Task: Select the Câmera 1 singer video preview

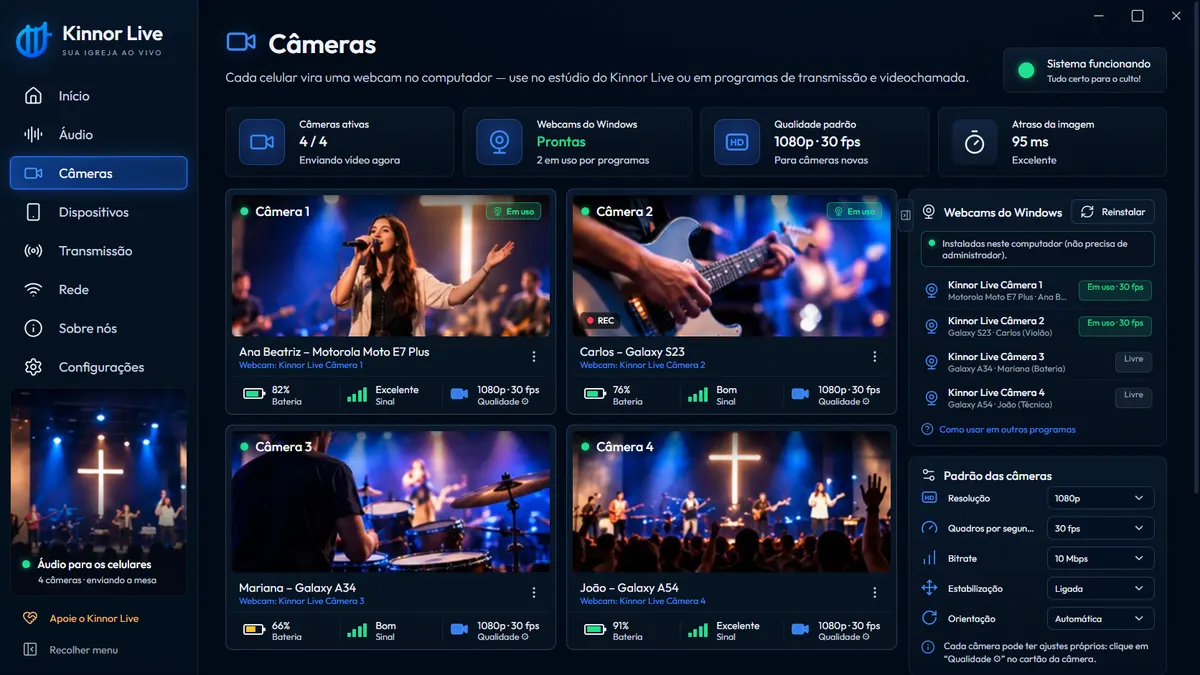Action: tap(391, 265)
